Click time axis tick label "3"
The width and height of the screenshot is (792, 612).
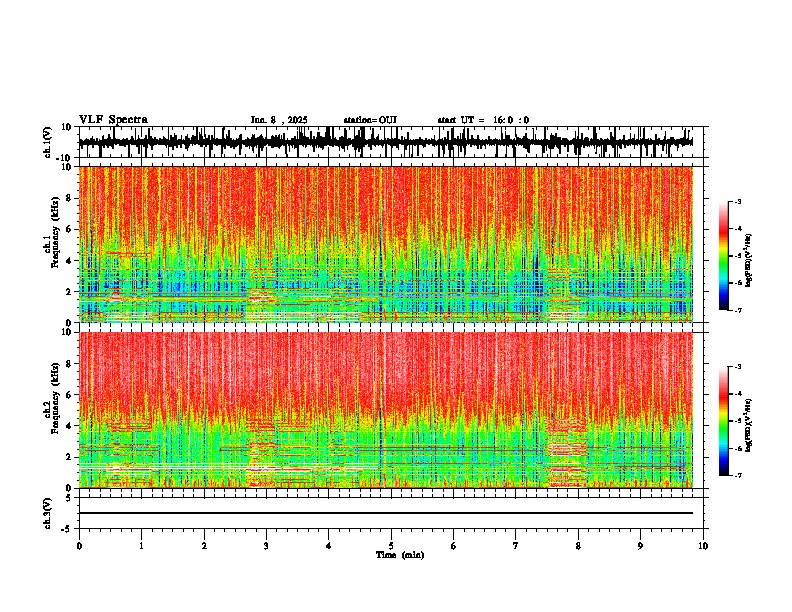(266, 546)
